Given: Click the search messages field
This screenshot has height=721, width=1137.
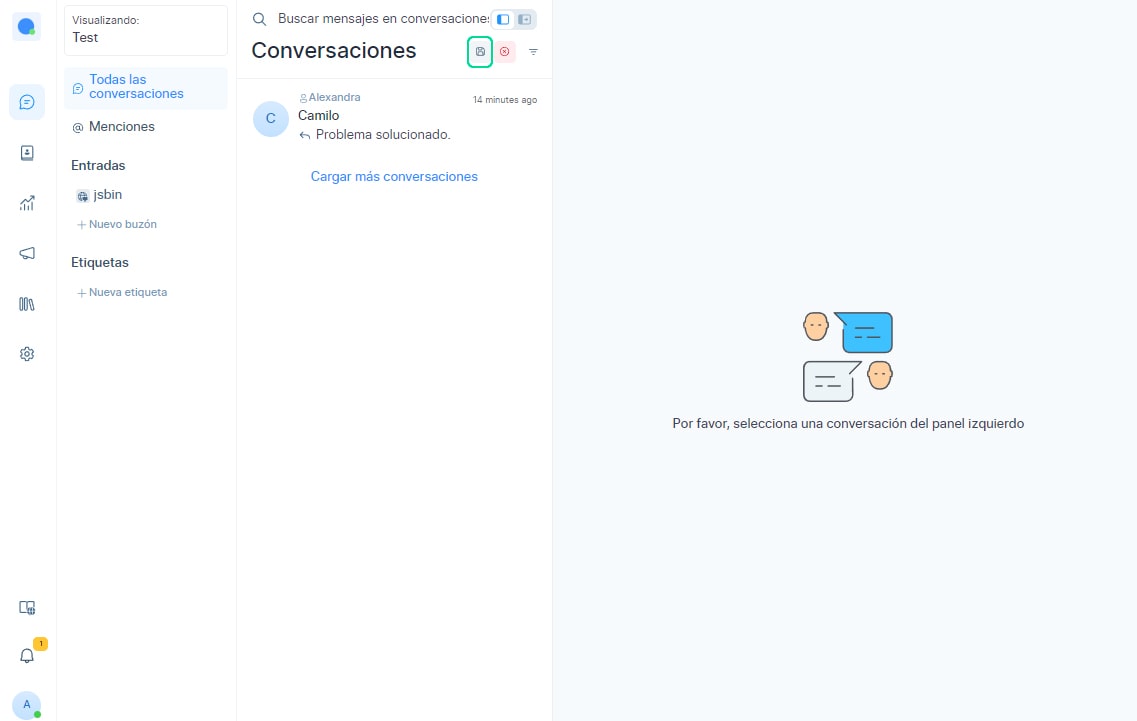Looking at the screenshot, I should [x=380, y=19].
